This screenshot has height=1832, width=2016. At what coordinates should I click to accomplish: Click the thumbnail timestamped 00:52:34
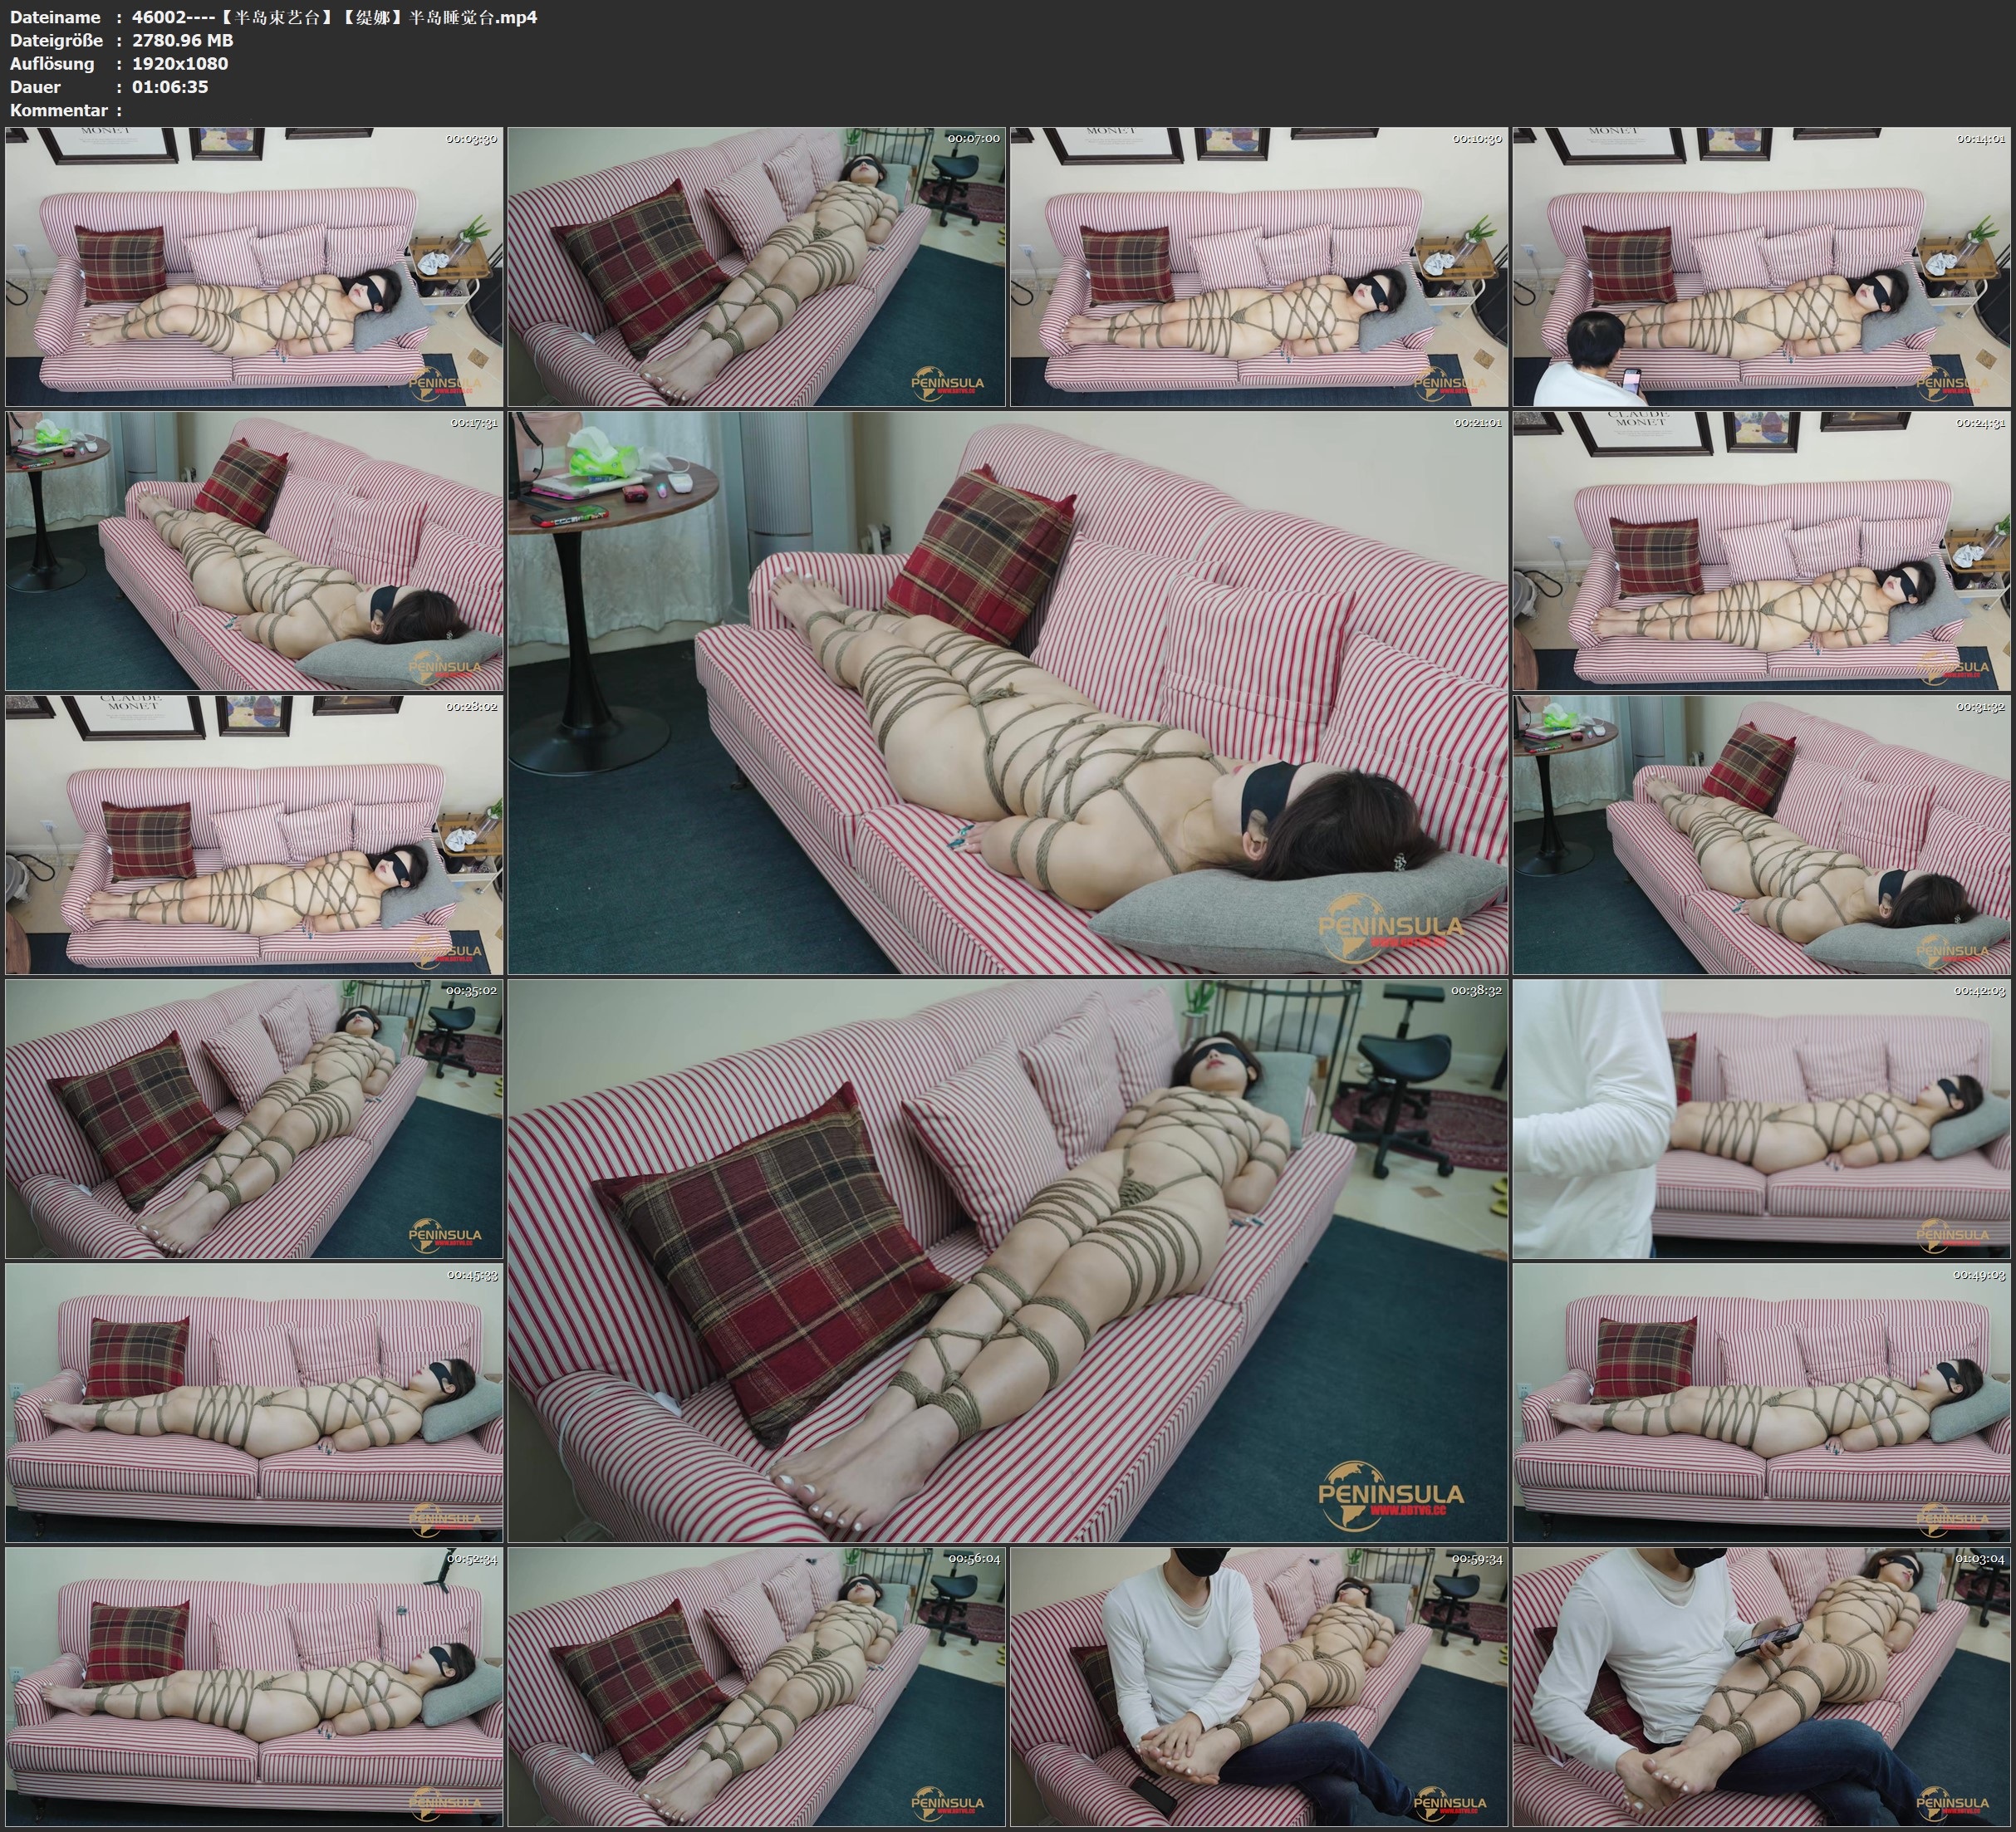point(254,1686)
